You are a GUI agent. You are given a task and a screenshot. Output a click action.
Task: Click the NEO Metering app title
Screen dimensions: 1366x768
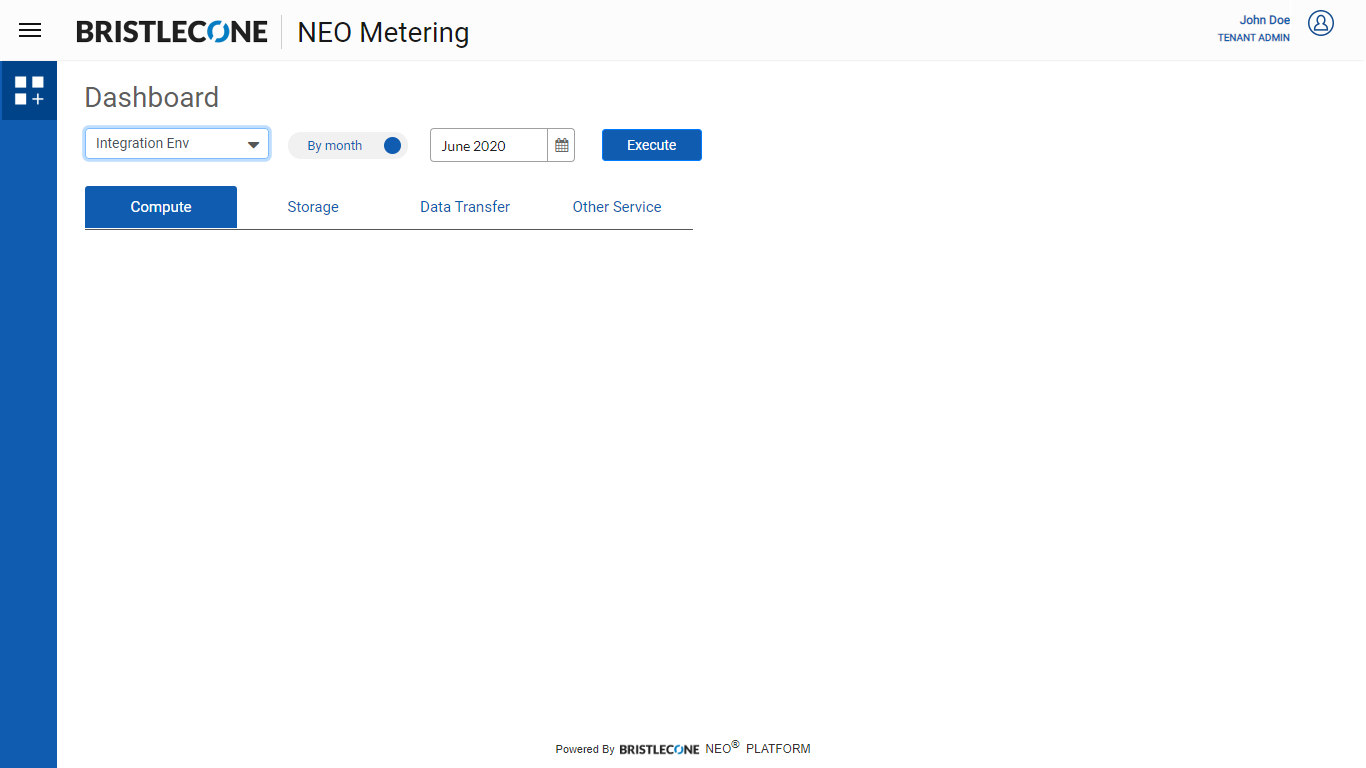(x=383, y=32)
